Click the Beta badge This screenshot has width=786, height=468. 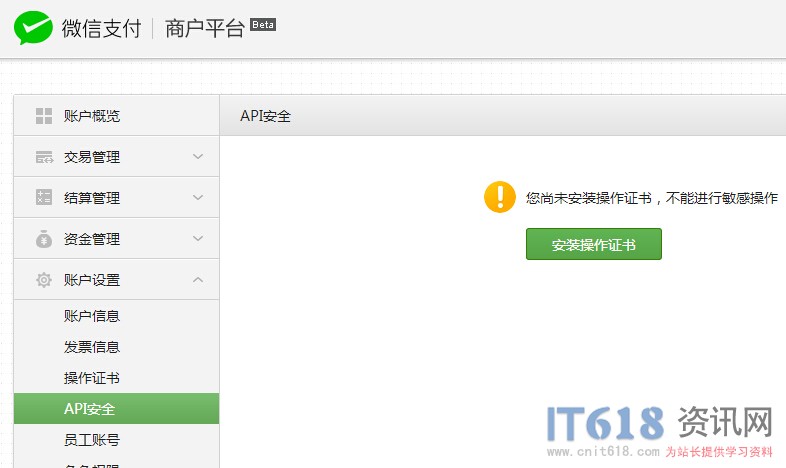tap(263, 25)
